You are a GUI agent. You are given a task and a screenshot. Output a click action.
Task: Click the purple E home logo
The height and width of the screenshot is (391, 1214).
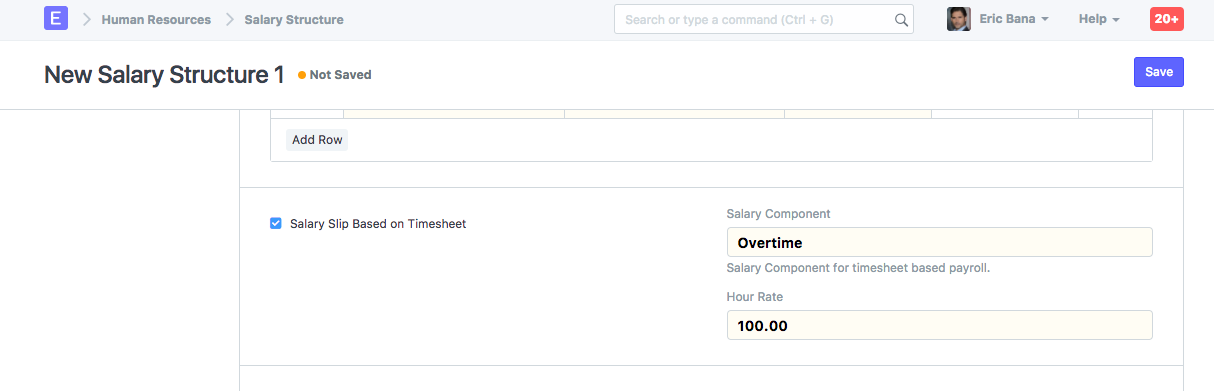click(x=56, y=19)
